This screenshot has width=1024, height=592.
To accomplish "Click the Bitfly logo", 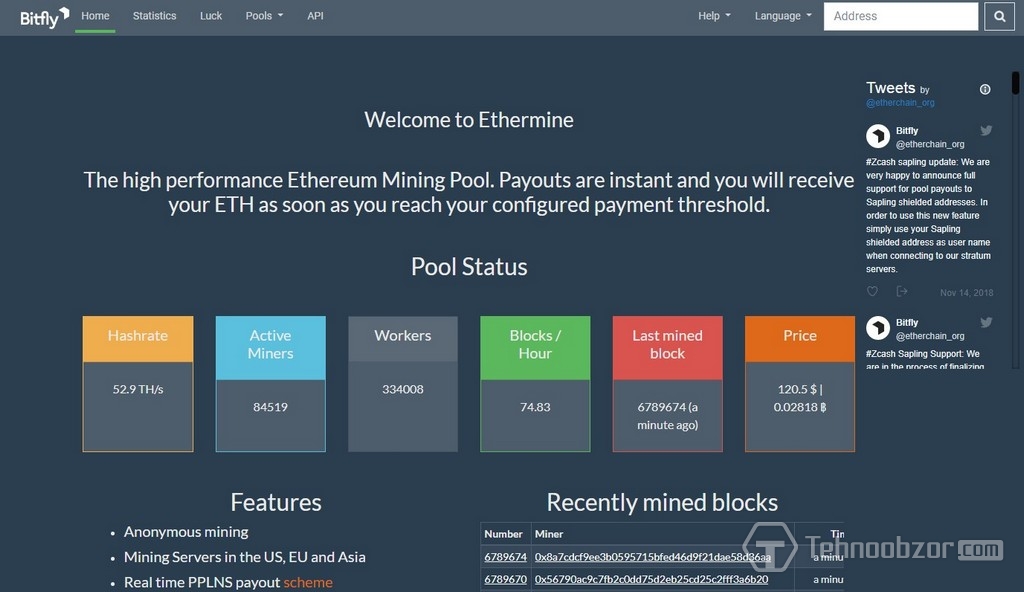I will pos(44,17).
